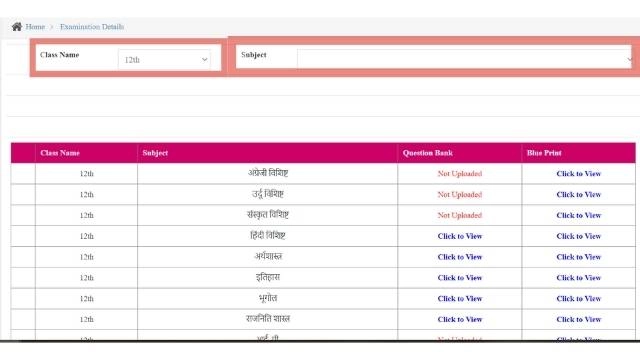This screenshot has height=360, width=640.
Task: Click the Subject column header
Action: 155,153
